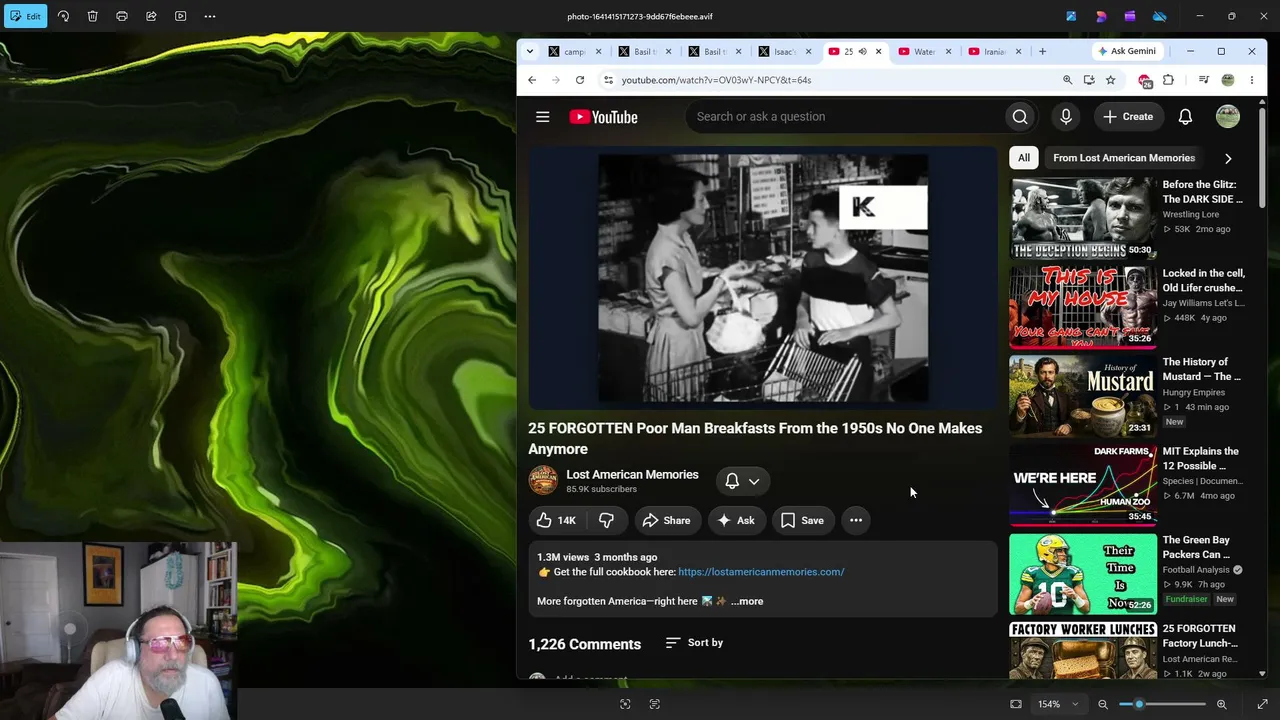
Task: Open 'The Green Bay Packers Can' video title
Action: tap(1197, 547)
